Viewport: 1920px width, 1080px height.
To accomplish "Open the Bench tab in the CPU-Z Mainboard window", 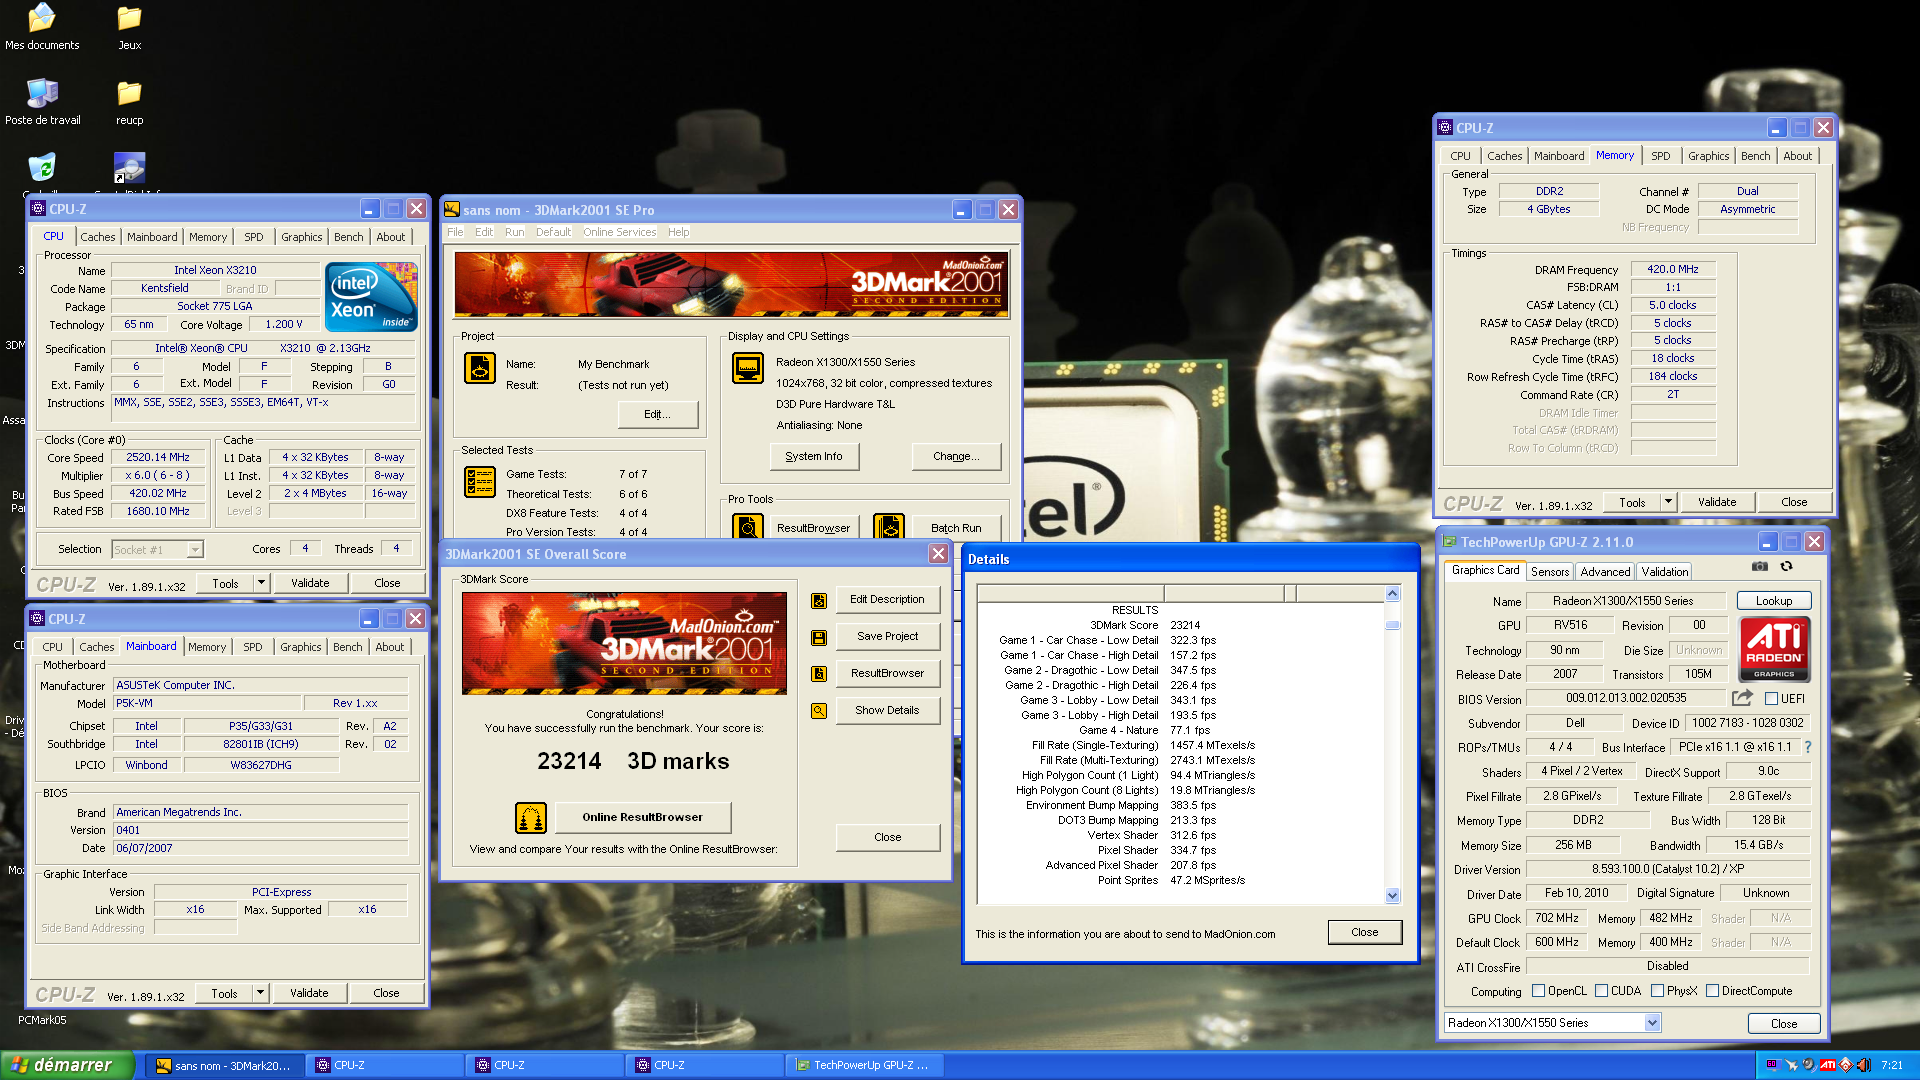I will [x=347, y=647].
